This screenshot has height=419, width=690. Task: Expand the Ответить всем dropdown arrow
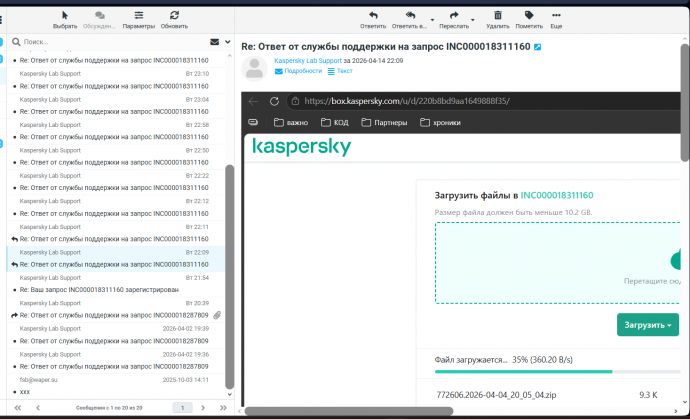432,19
